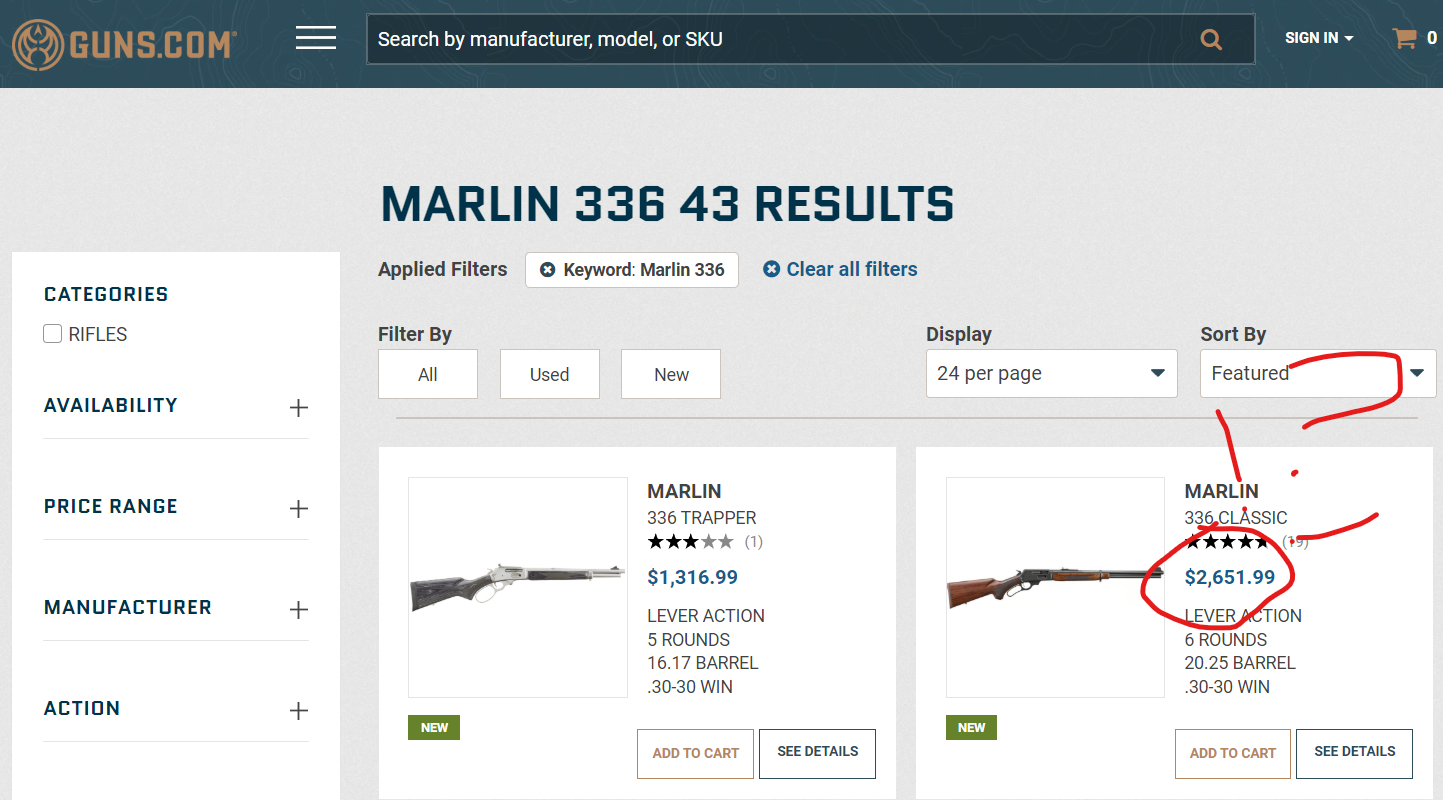
Task: Open the 24 per page display dropdown
Action: pos(1052,373)
